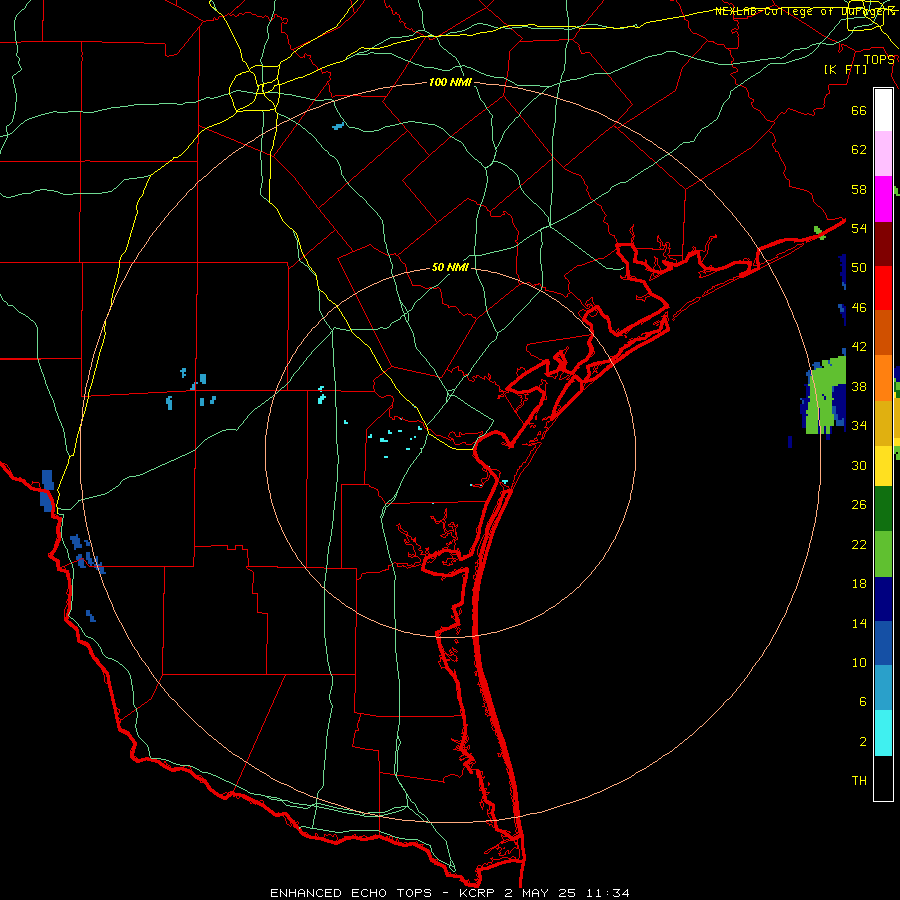The width and height of the screenshot is (900, 900).
Task: Click the "2 MAY 25 11:34" timestamp
Action: pos(568,893)
